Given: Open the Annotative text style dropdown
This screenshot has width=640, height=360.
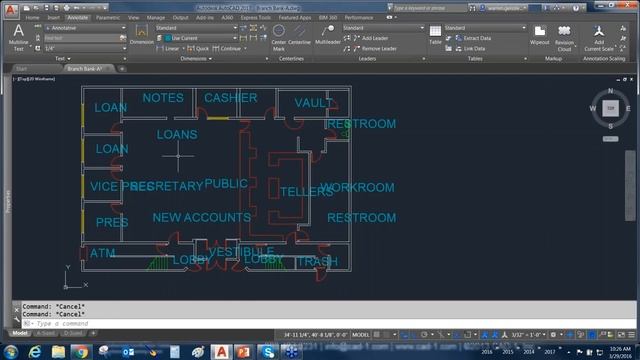Looking at the screenshot, I should click(85, 28).
